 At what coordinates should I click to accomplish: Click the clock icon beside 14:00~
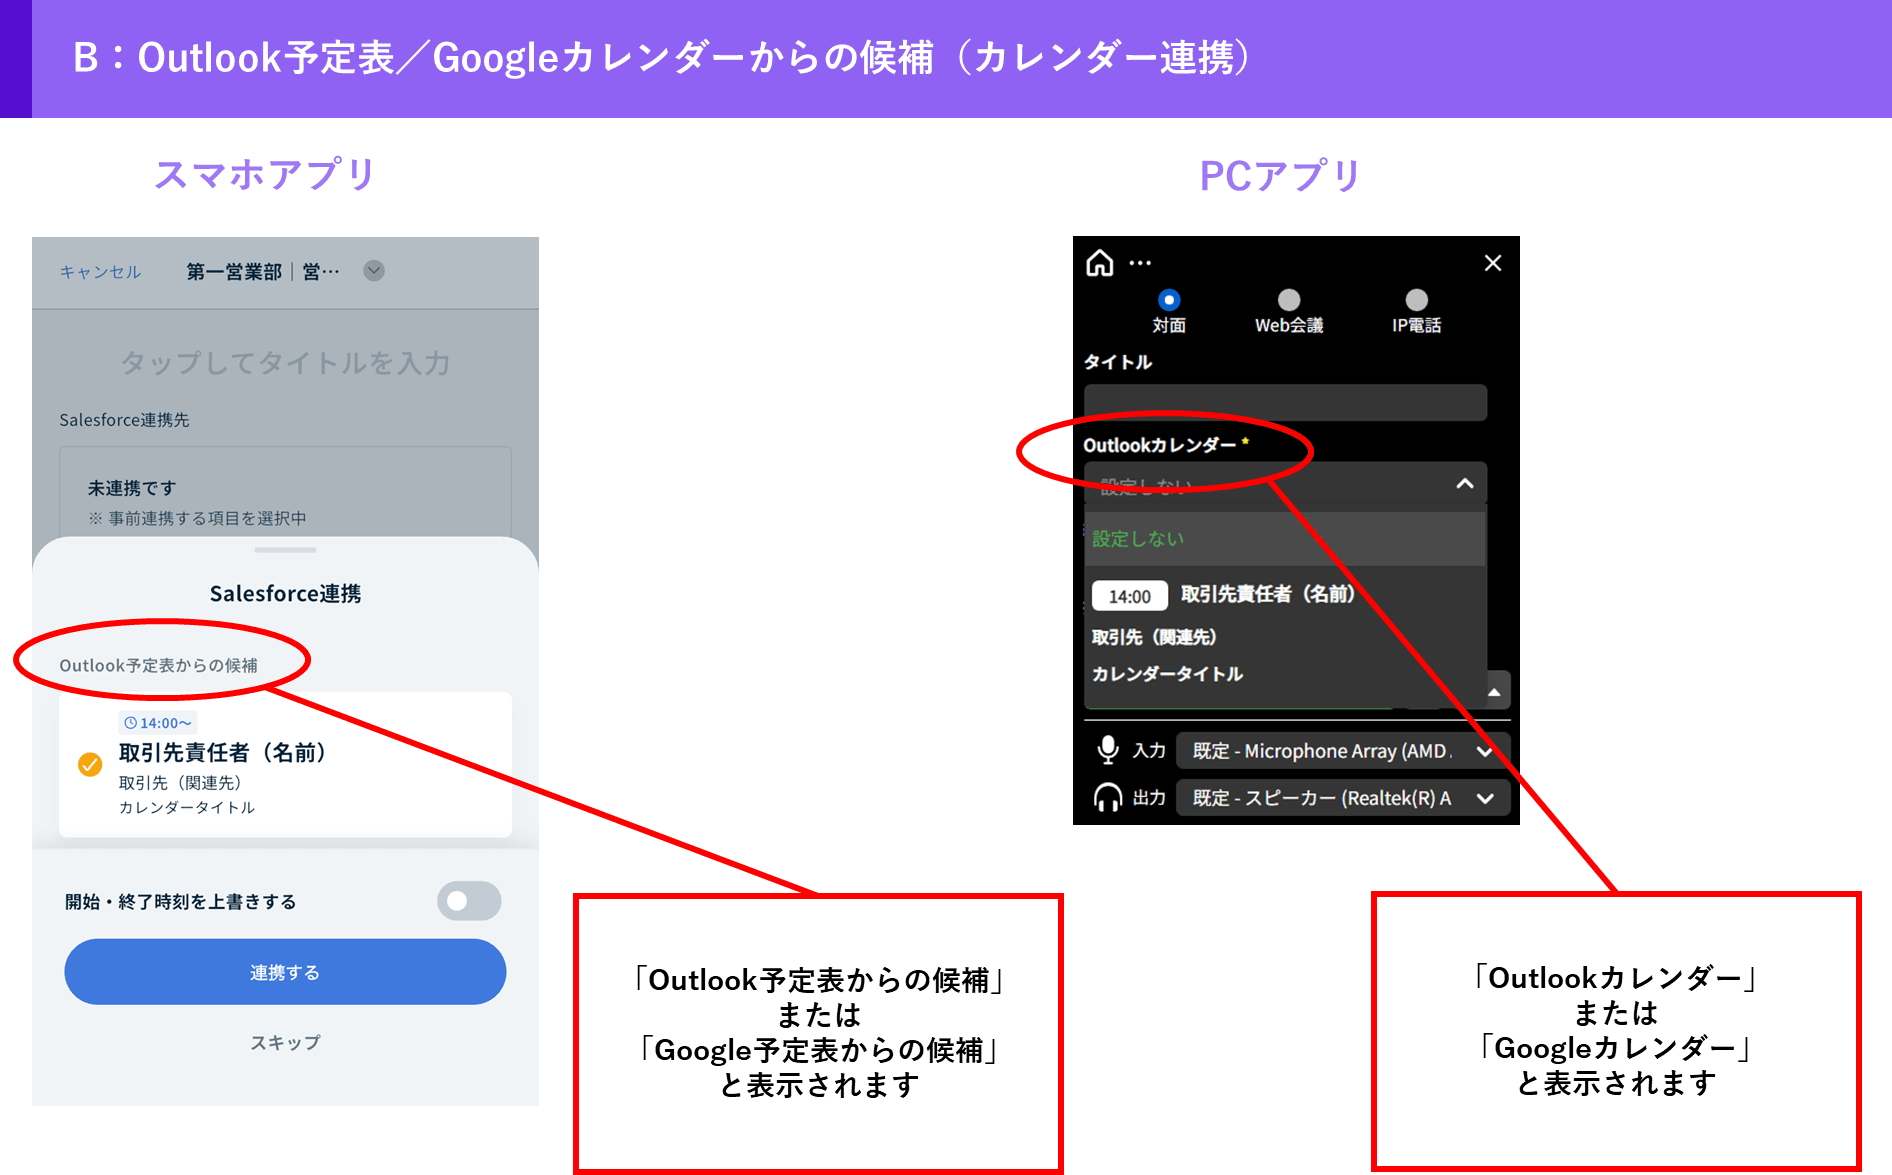[130, 723]
